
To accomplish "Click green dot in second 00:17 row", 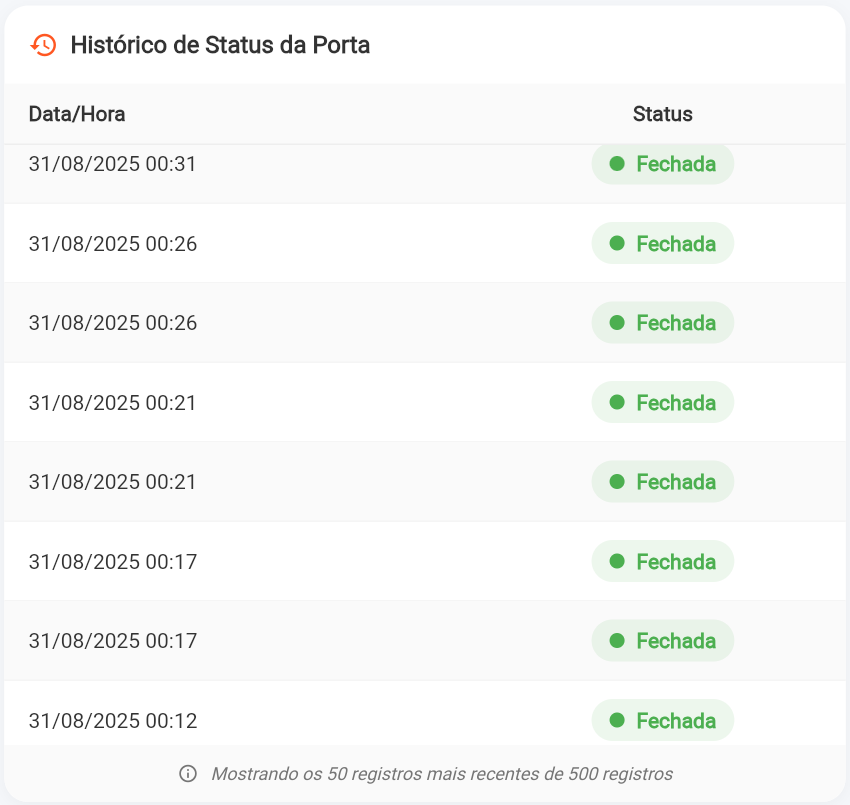I will (x=617, y=641).
